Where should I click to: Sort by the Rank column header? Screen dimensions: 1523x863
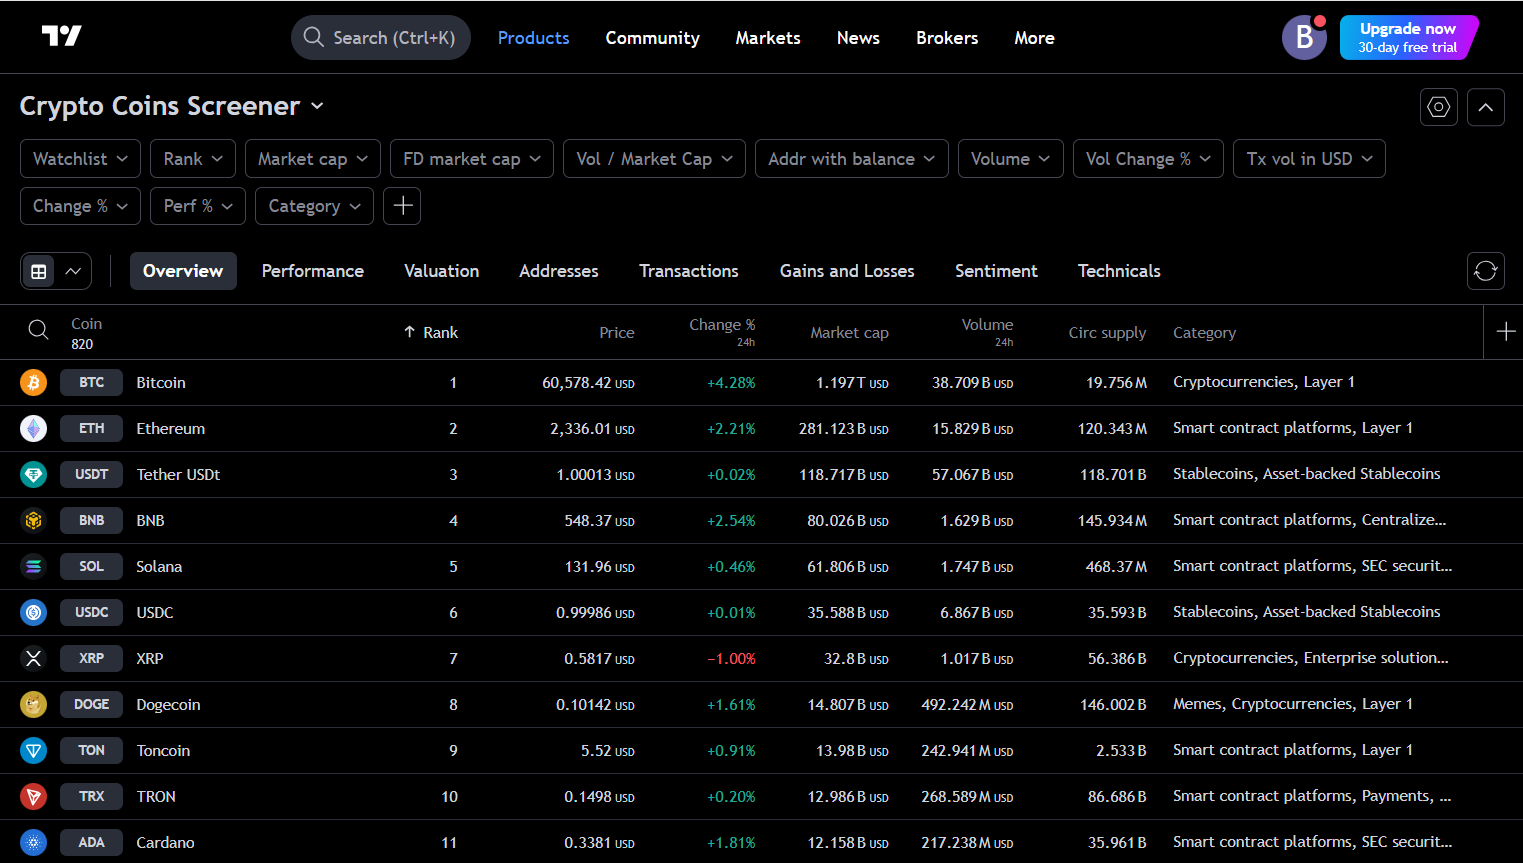[x=431, y=332]
